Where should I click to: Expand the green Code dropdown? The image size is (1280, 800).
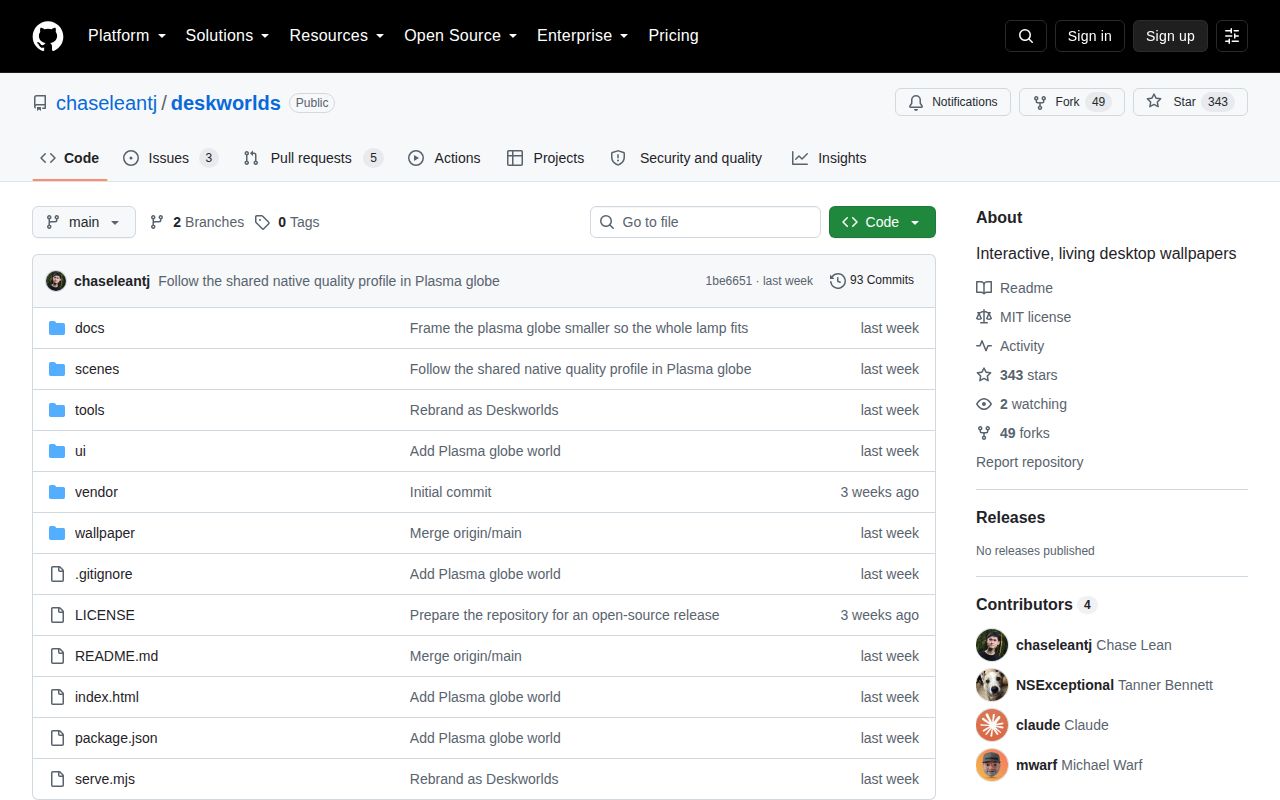(882, 222)
